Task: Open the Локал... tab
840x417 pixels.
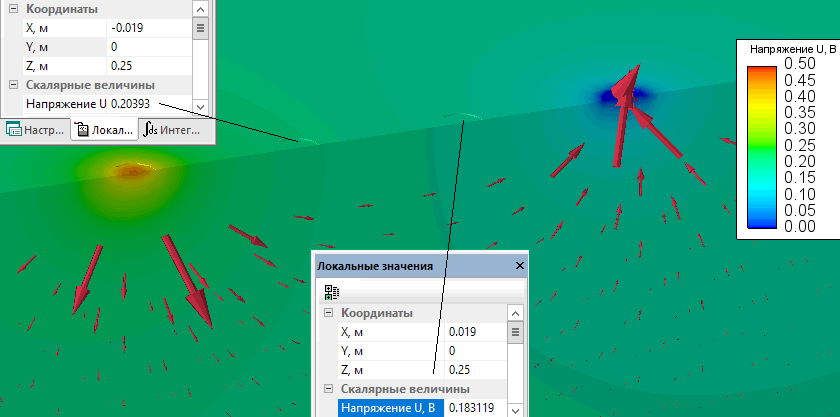Action: pos(103,130)
